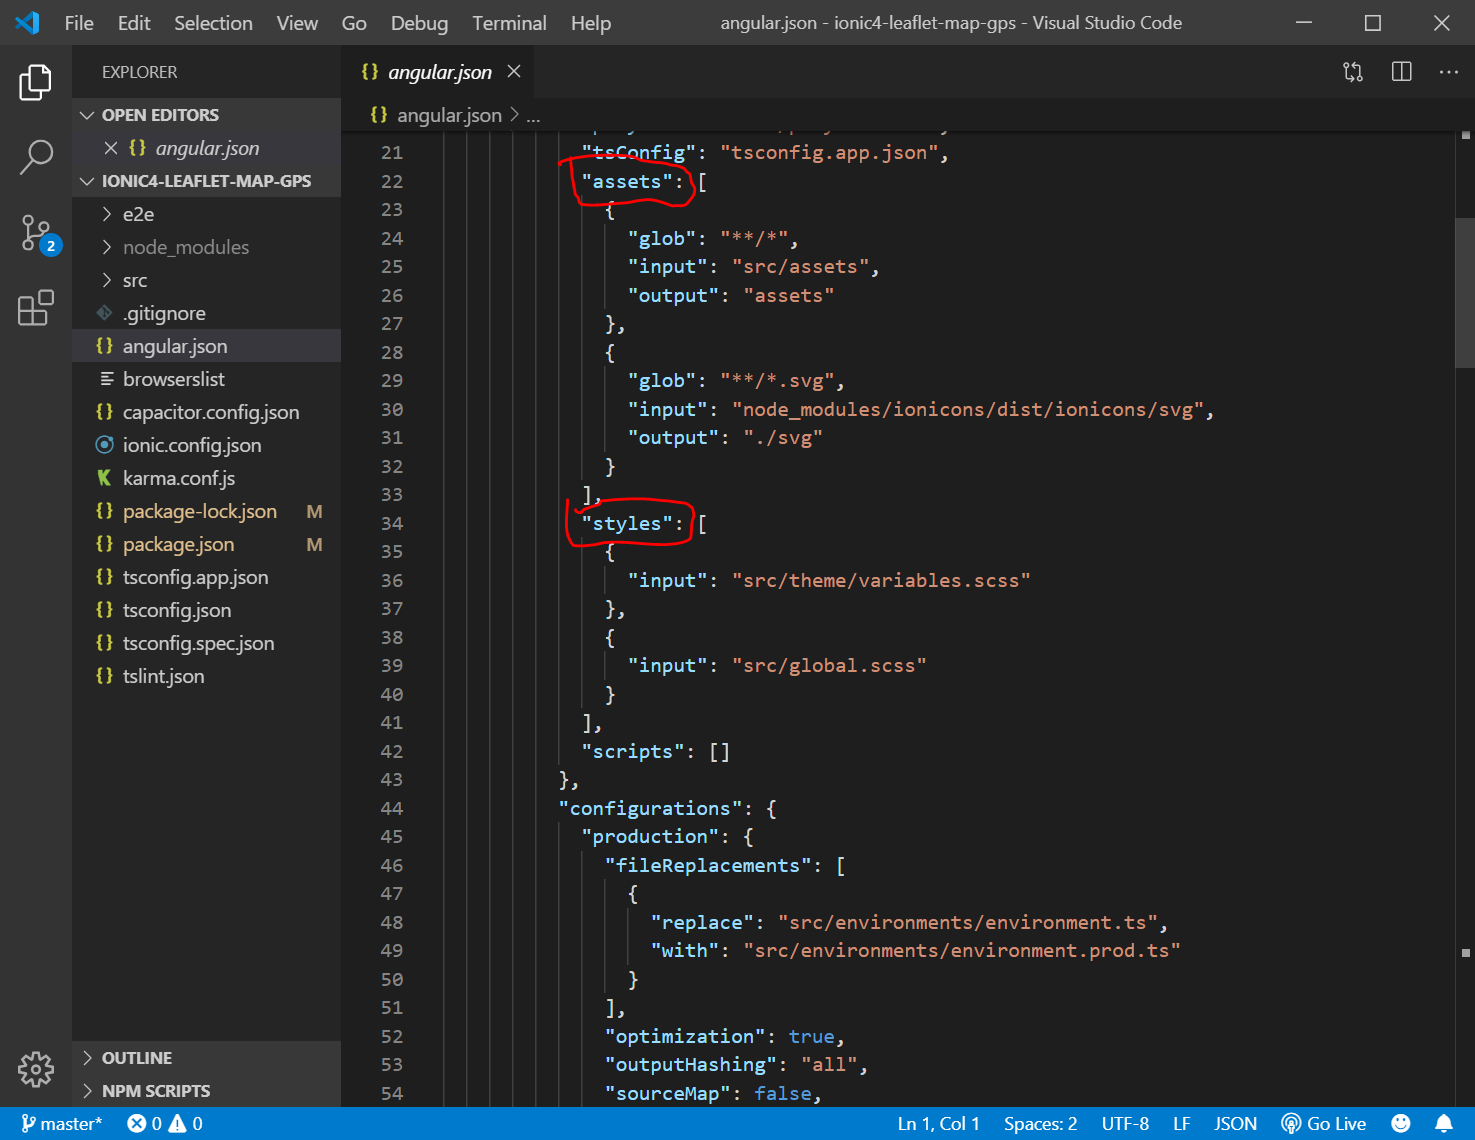Click the Split Editor Right icon

tap(1401, 72)
